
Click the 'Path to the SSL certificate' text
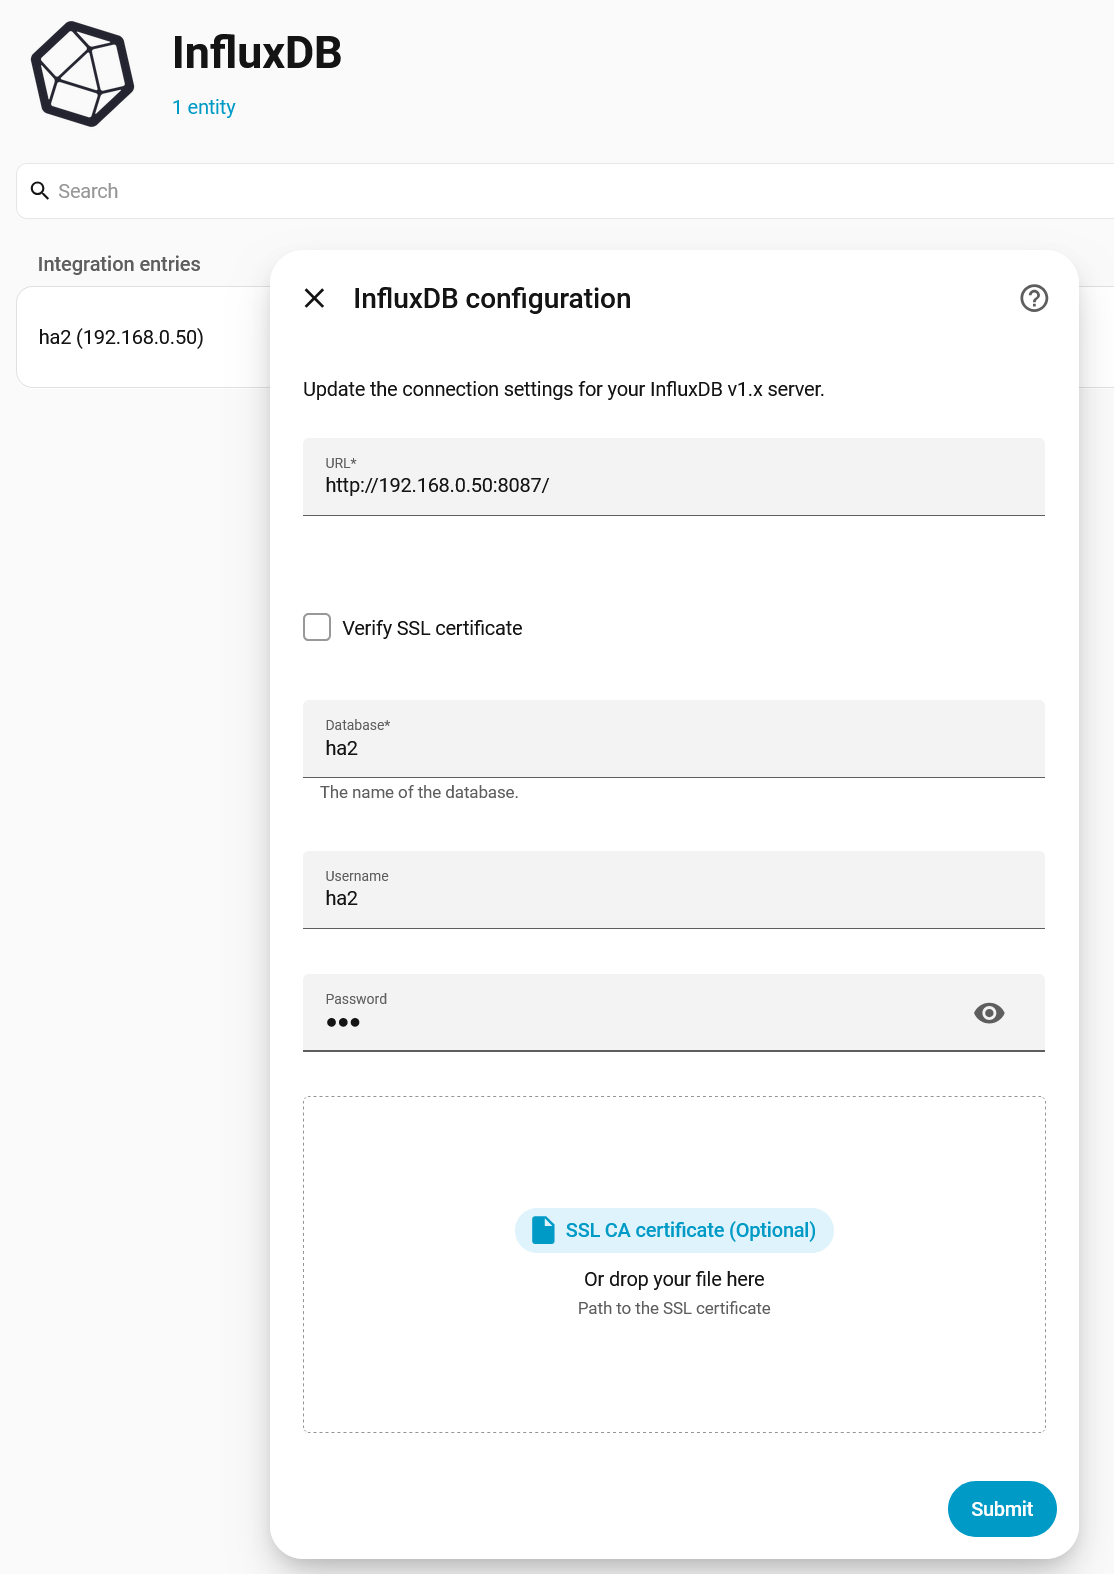(674, 1308)
